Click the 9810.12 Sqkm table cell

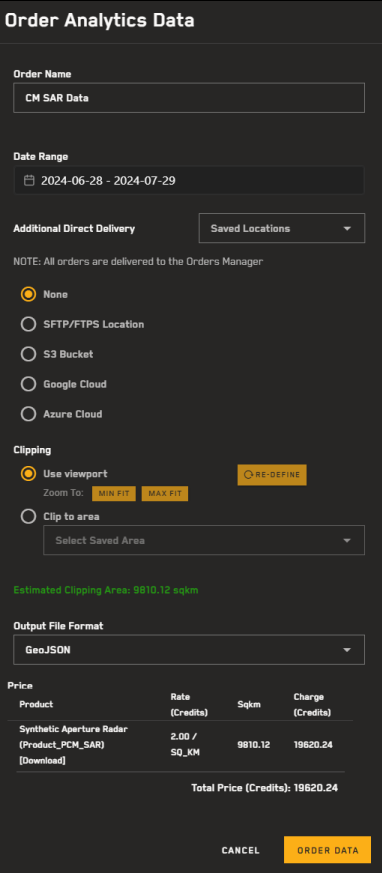pos(253,744)
